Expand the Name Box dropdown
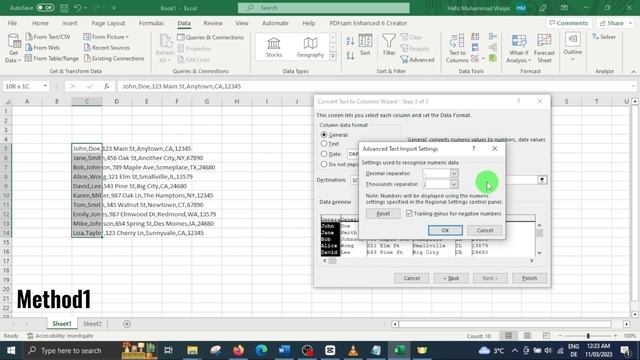Viewport: 640px width, 360px height. click(x=45, y=86)
